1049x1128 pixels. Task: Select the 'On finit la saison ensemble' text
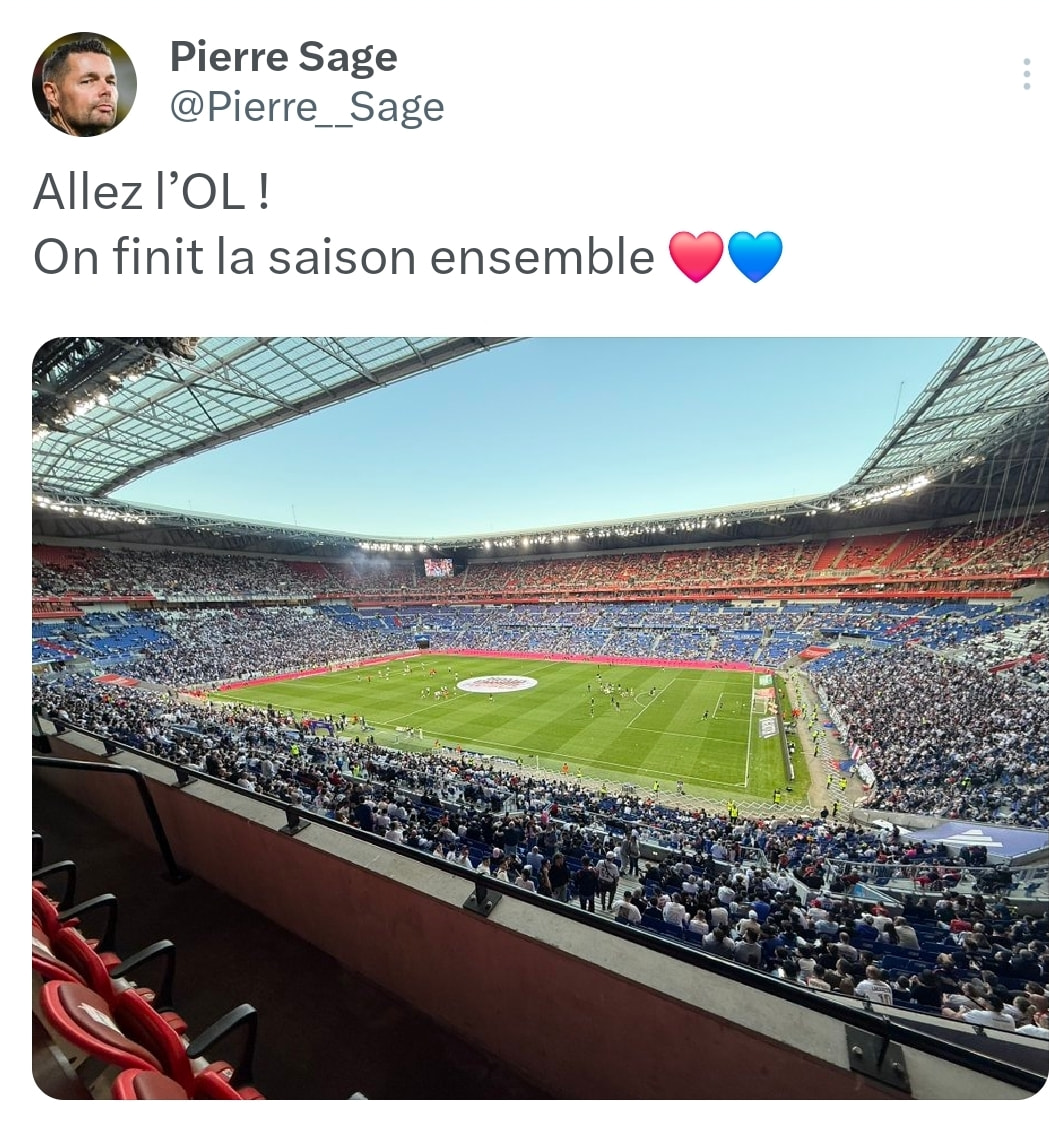(344, 258)
